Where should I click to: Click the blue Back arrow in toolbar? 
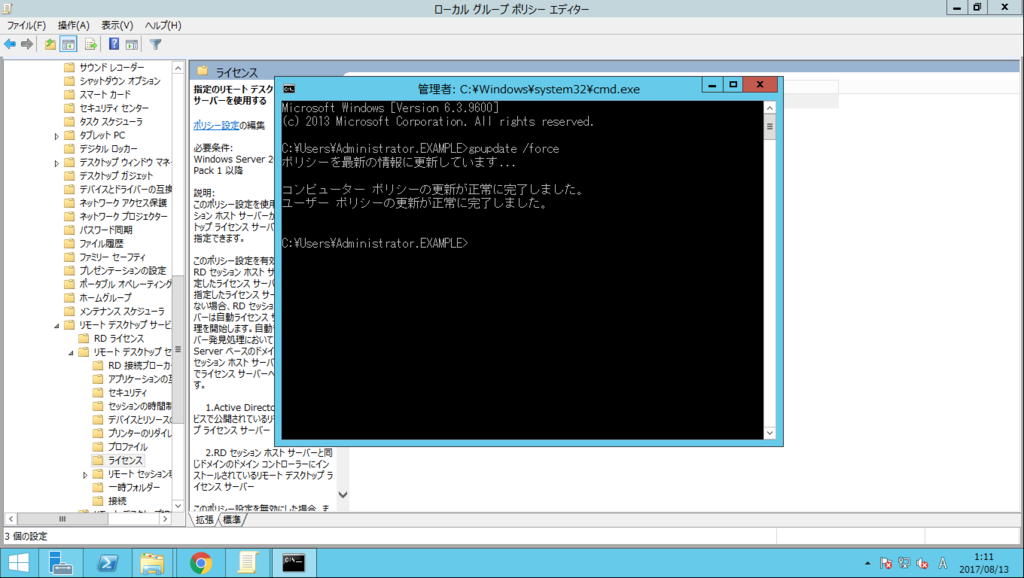pos(10,44)
